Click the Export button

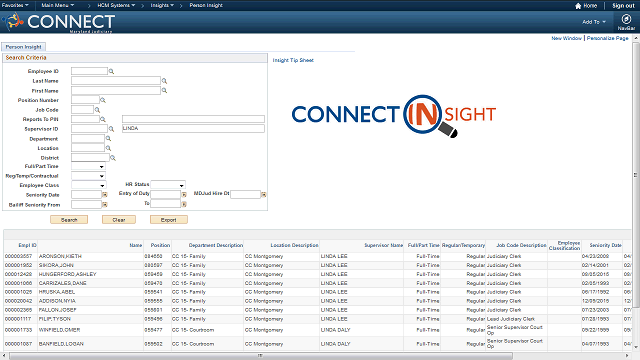pyautogui.click(x=169, y=220)
